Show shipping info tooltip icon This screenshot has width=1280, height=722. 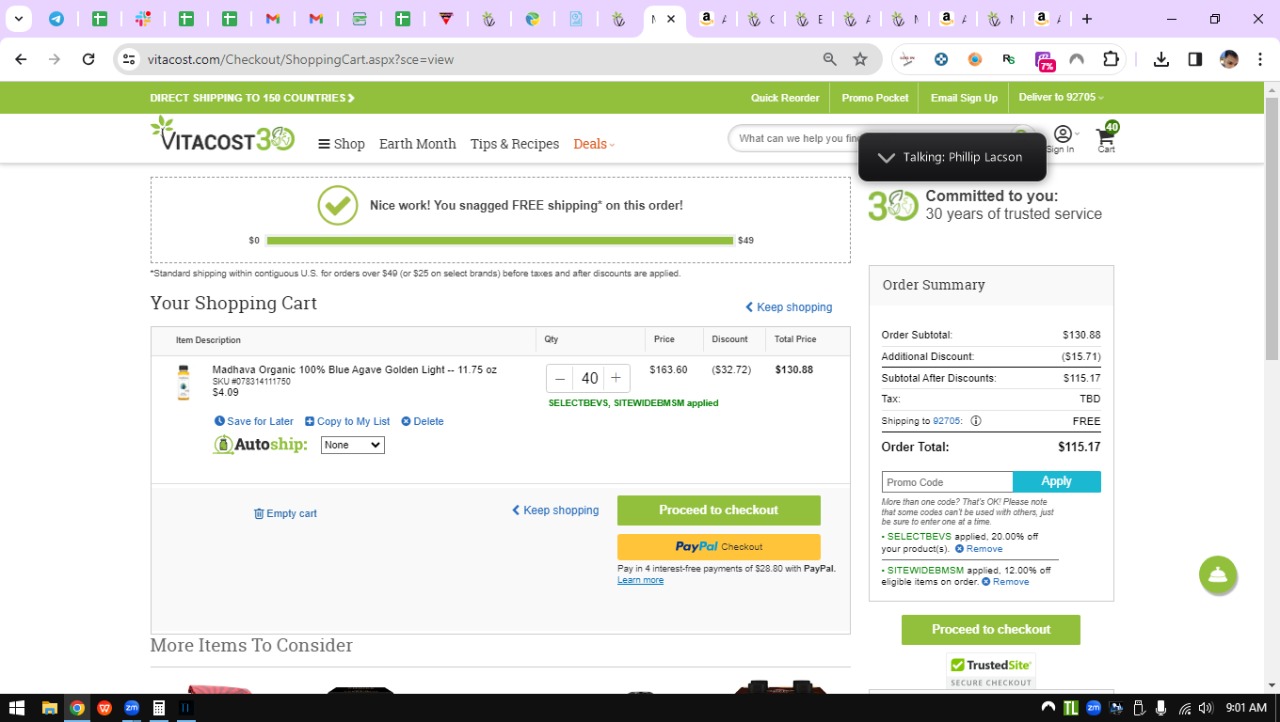(976, 421)
